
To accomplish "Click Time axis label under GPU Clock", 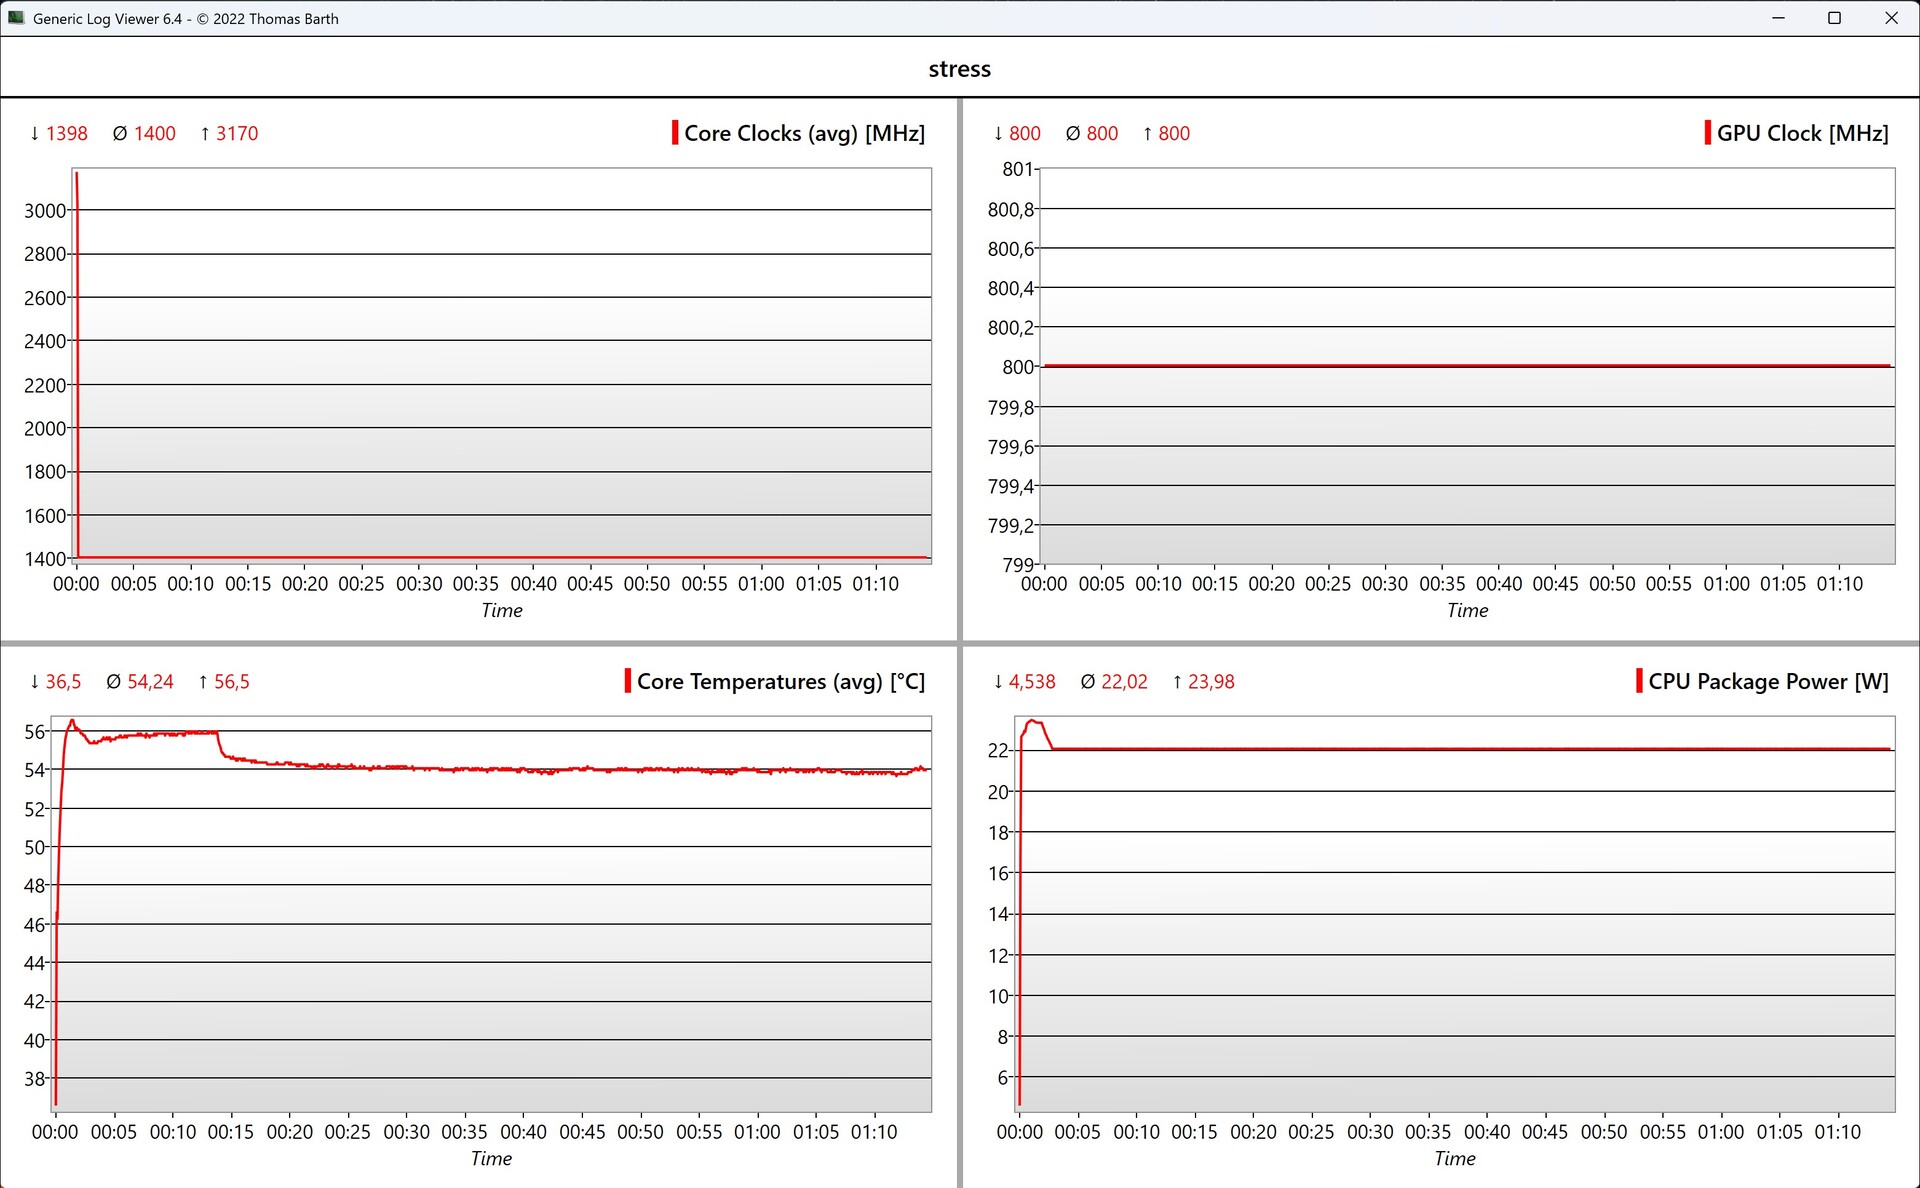I will tap(1467, 610).
